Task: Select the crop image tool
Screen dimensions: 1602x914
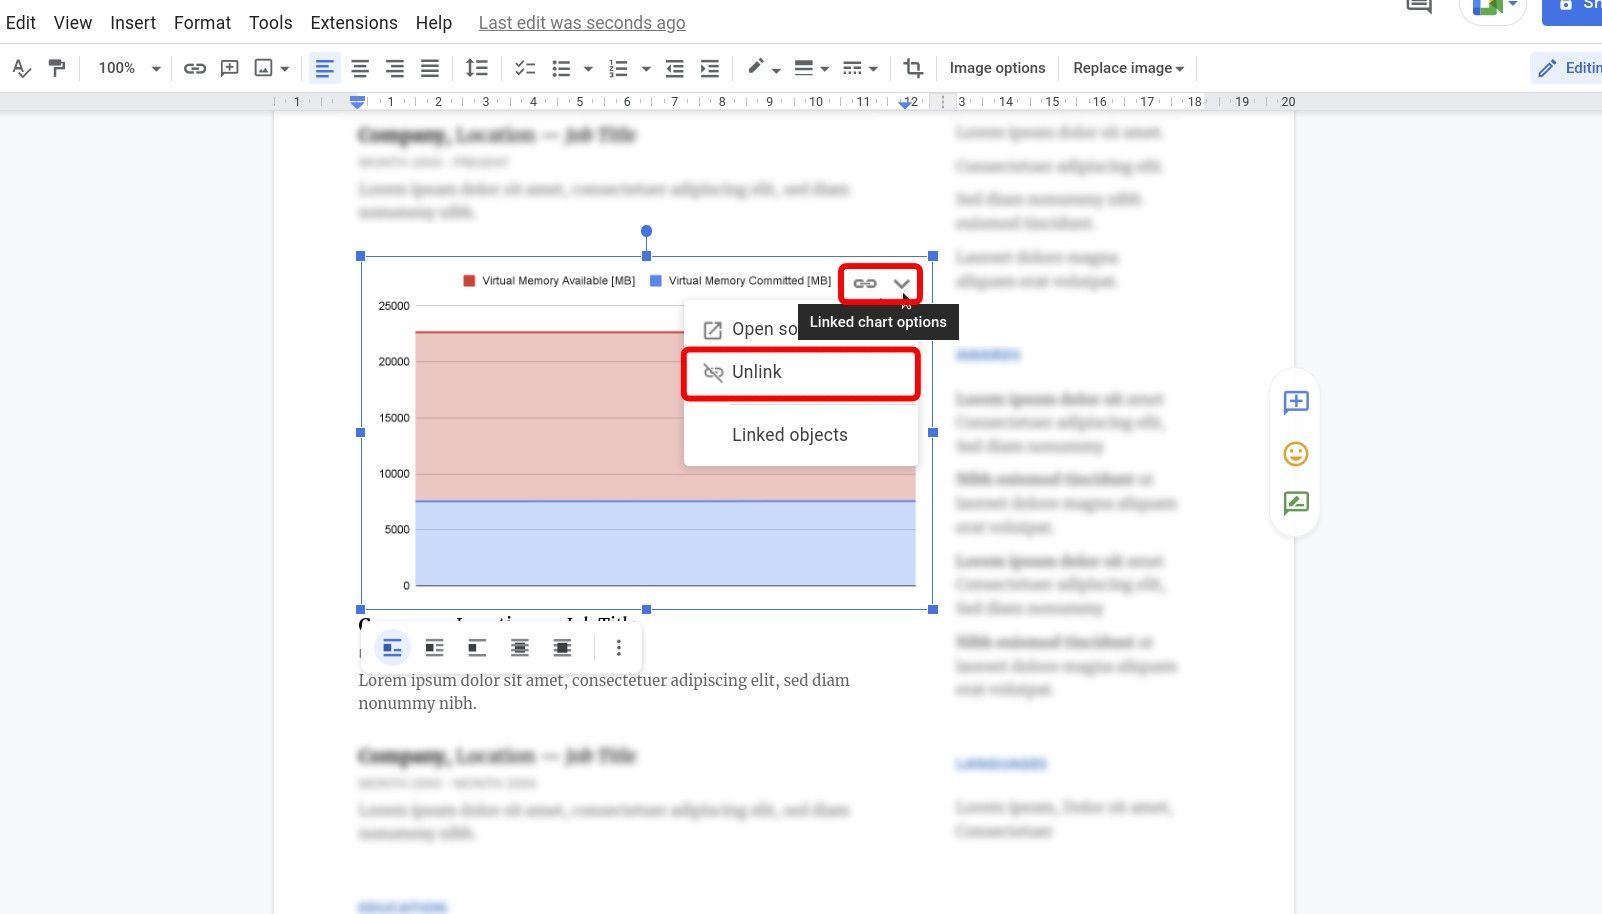Action: tap(912, 67)
